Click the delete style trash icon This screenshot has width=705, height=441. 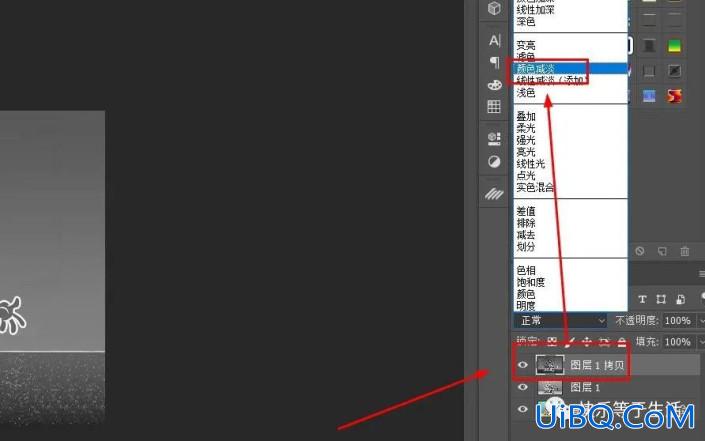[x=685, y=251]
